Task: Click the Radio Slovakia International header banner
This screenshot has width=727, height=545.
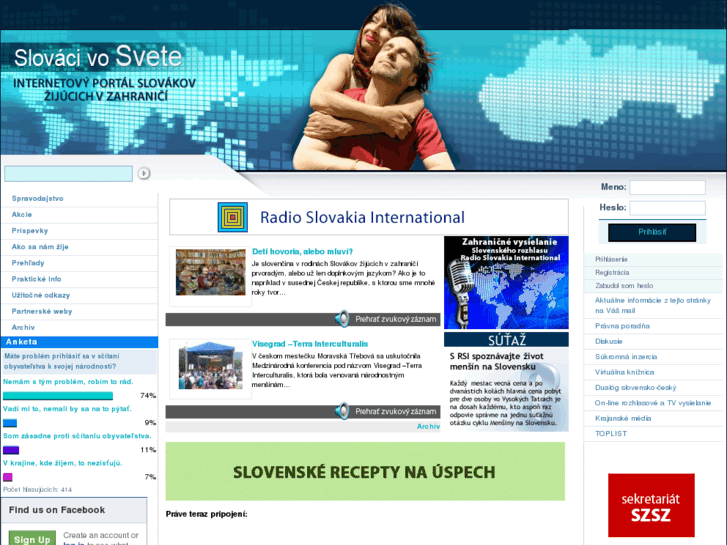Action: pyautogui.click(x=369, y=217)
